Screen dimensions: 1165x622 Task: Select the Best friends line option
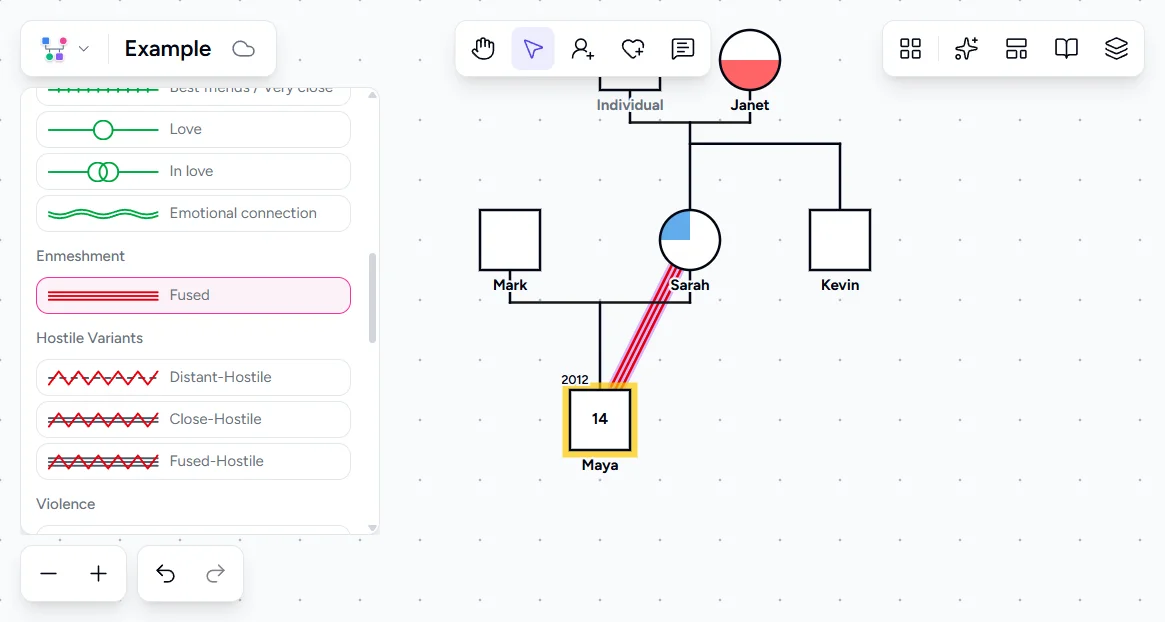coord(193,96)
